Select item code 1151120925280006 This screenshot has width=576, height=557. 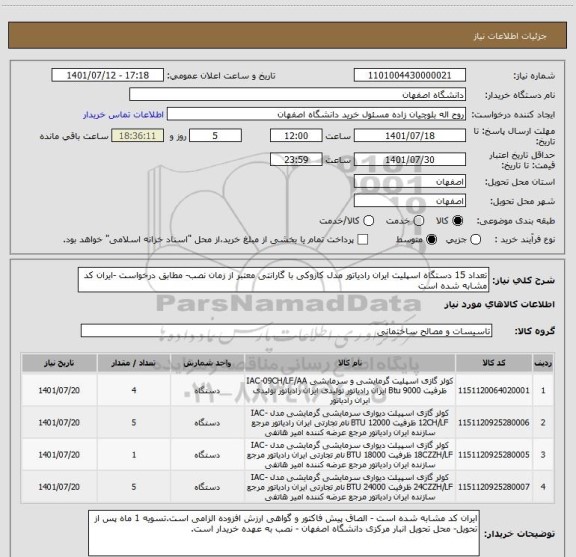coord(494,423)
